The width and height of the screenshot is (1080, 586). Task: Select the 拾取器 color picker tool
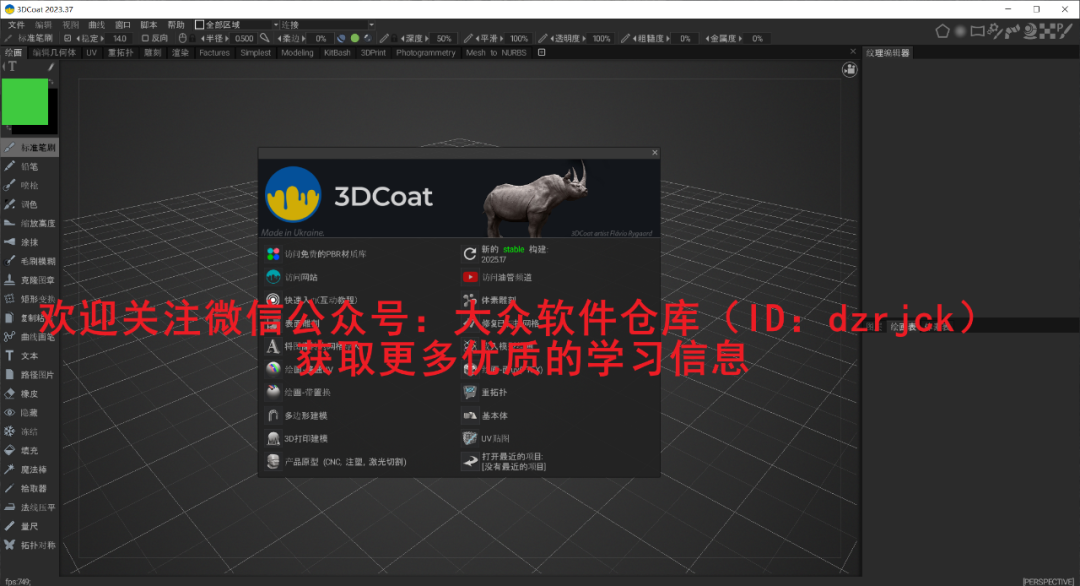coord(29,488)
